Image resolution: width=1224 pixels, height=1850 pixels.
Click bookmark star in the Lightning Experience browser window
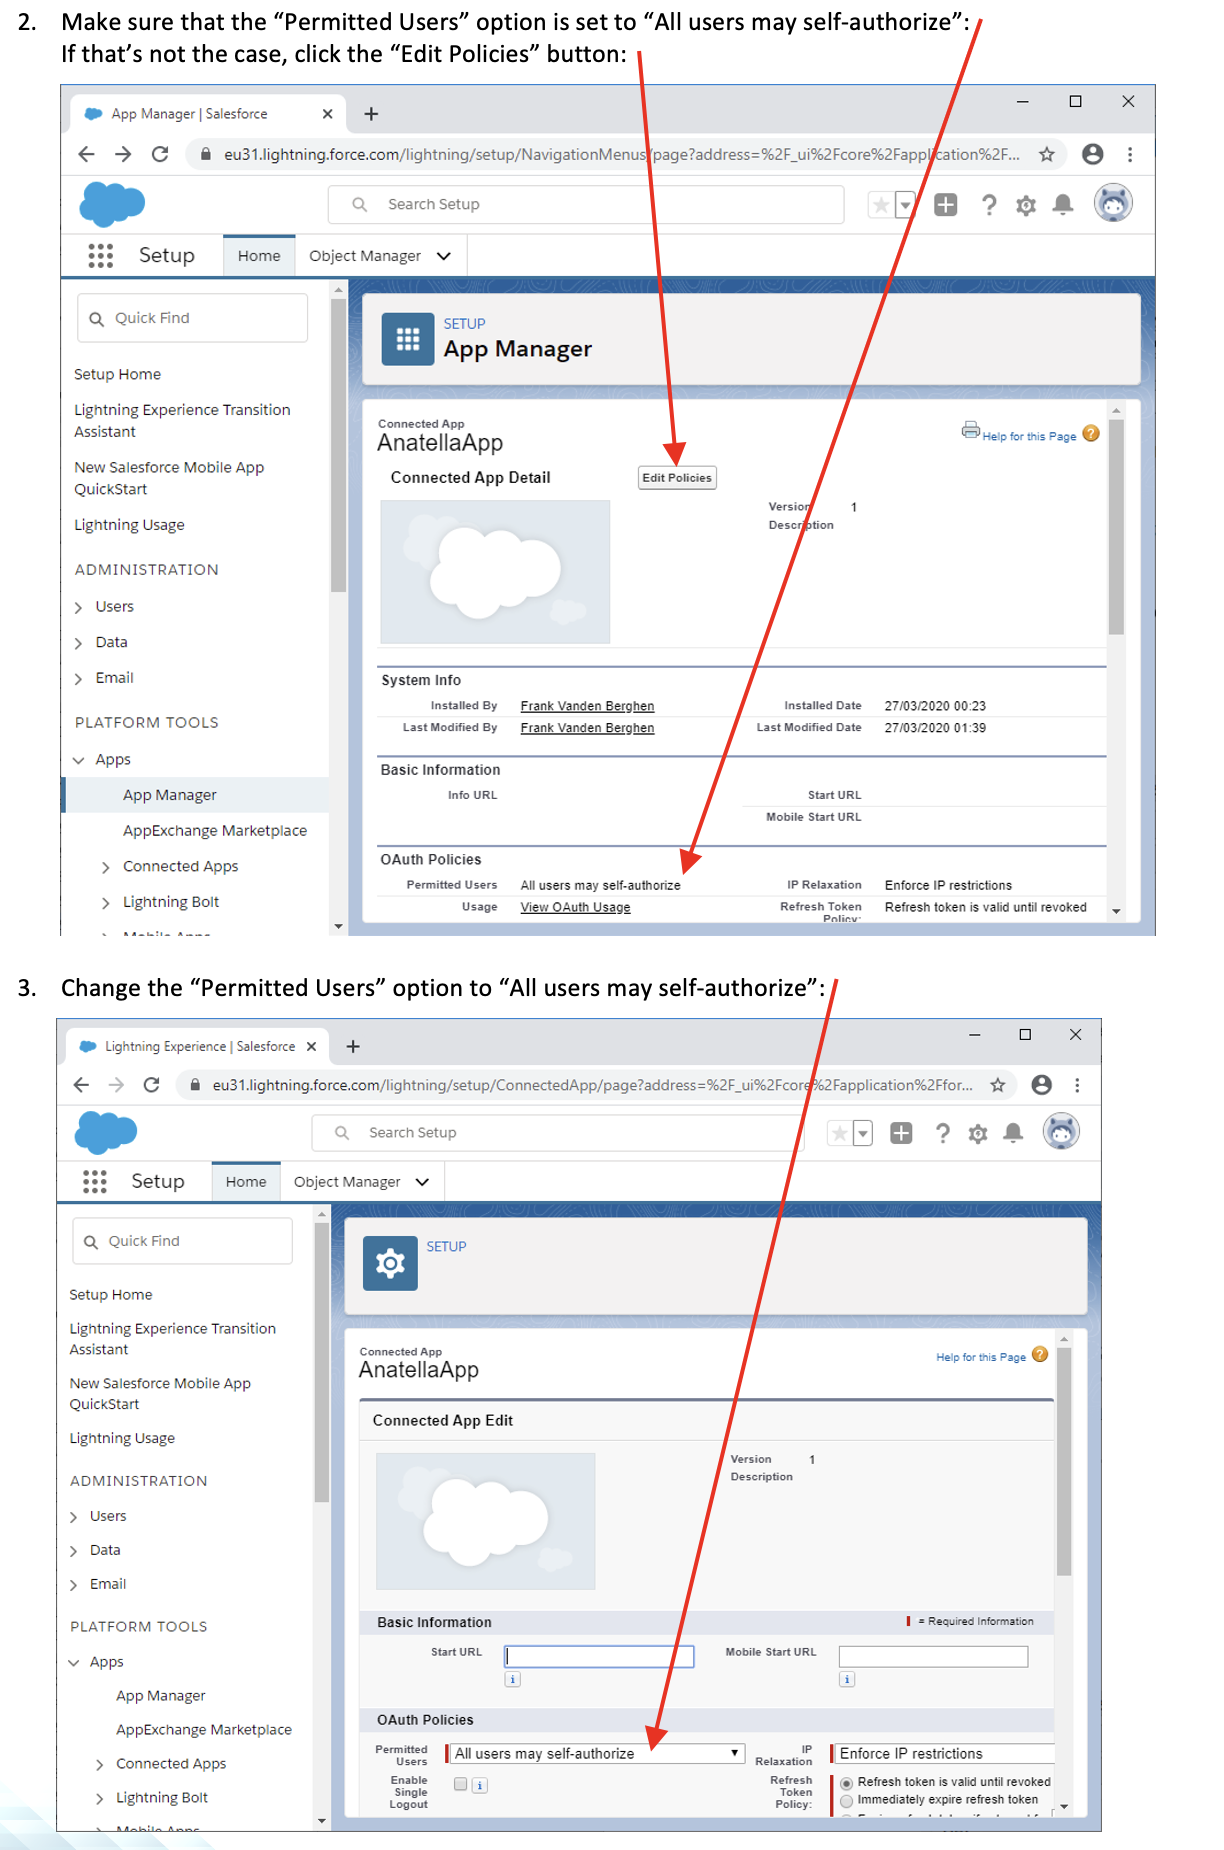tap(997, 1085)
